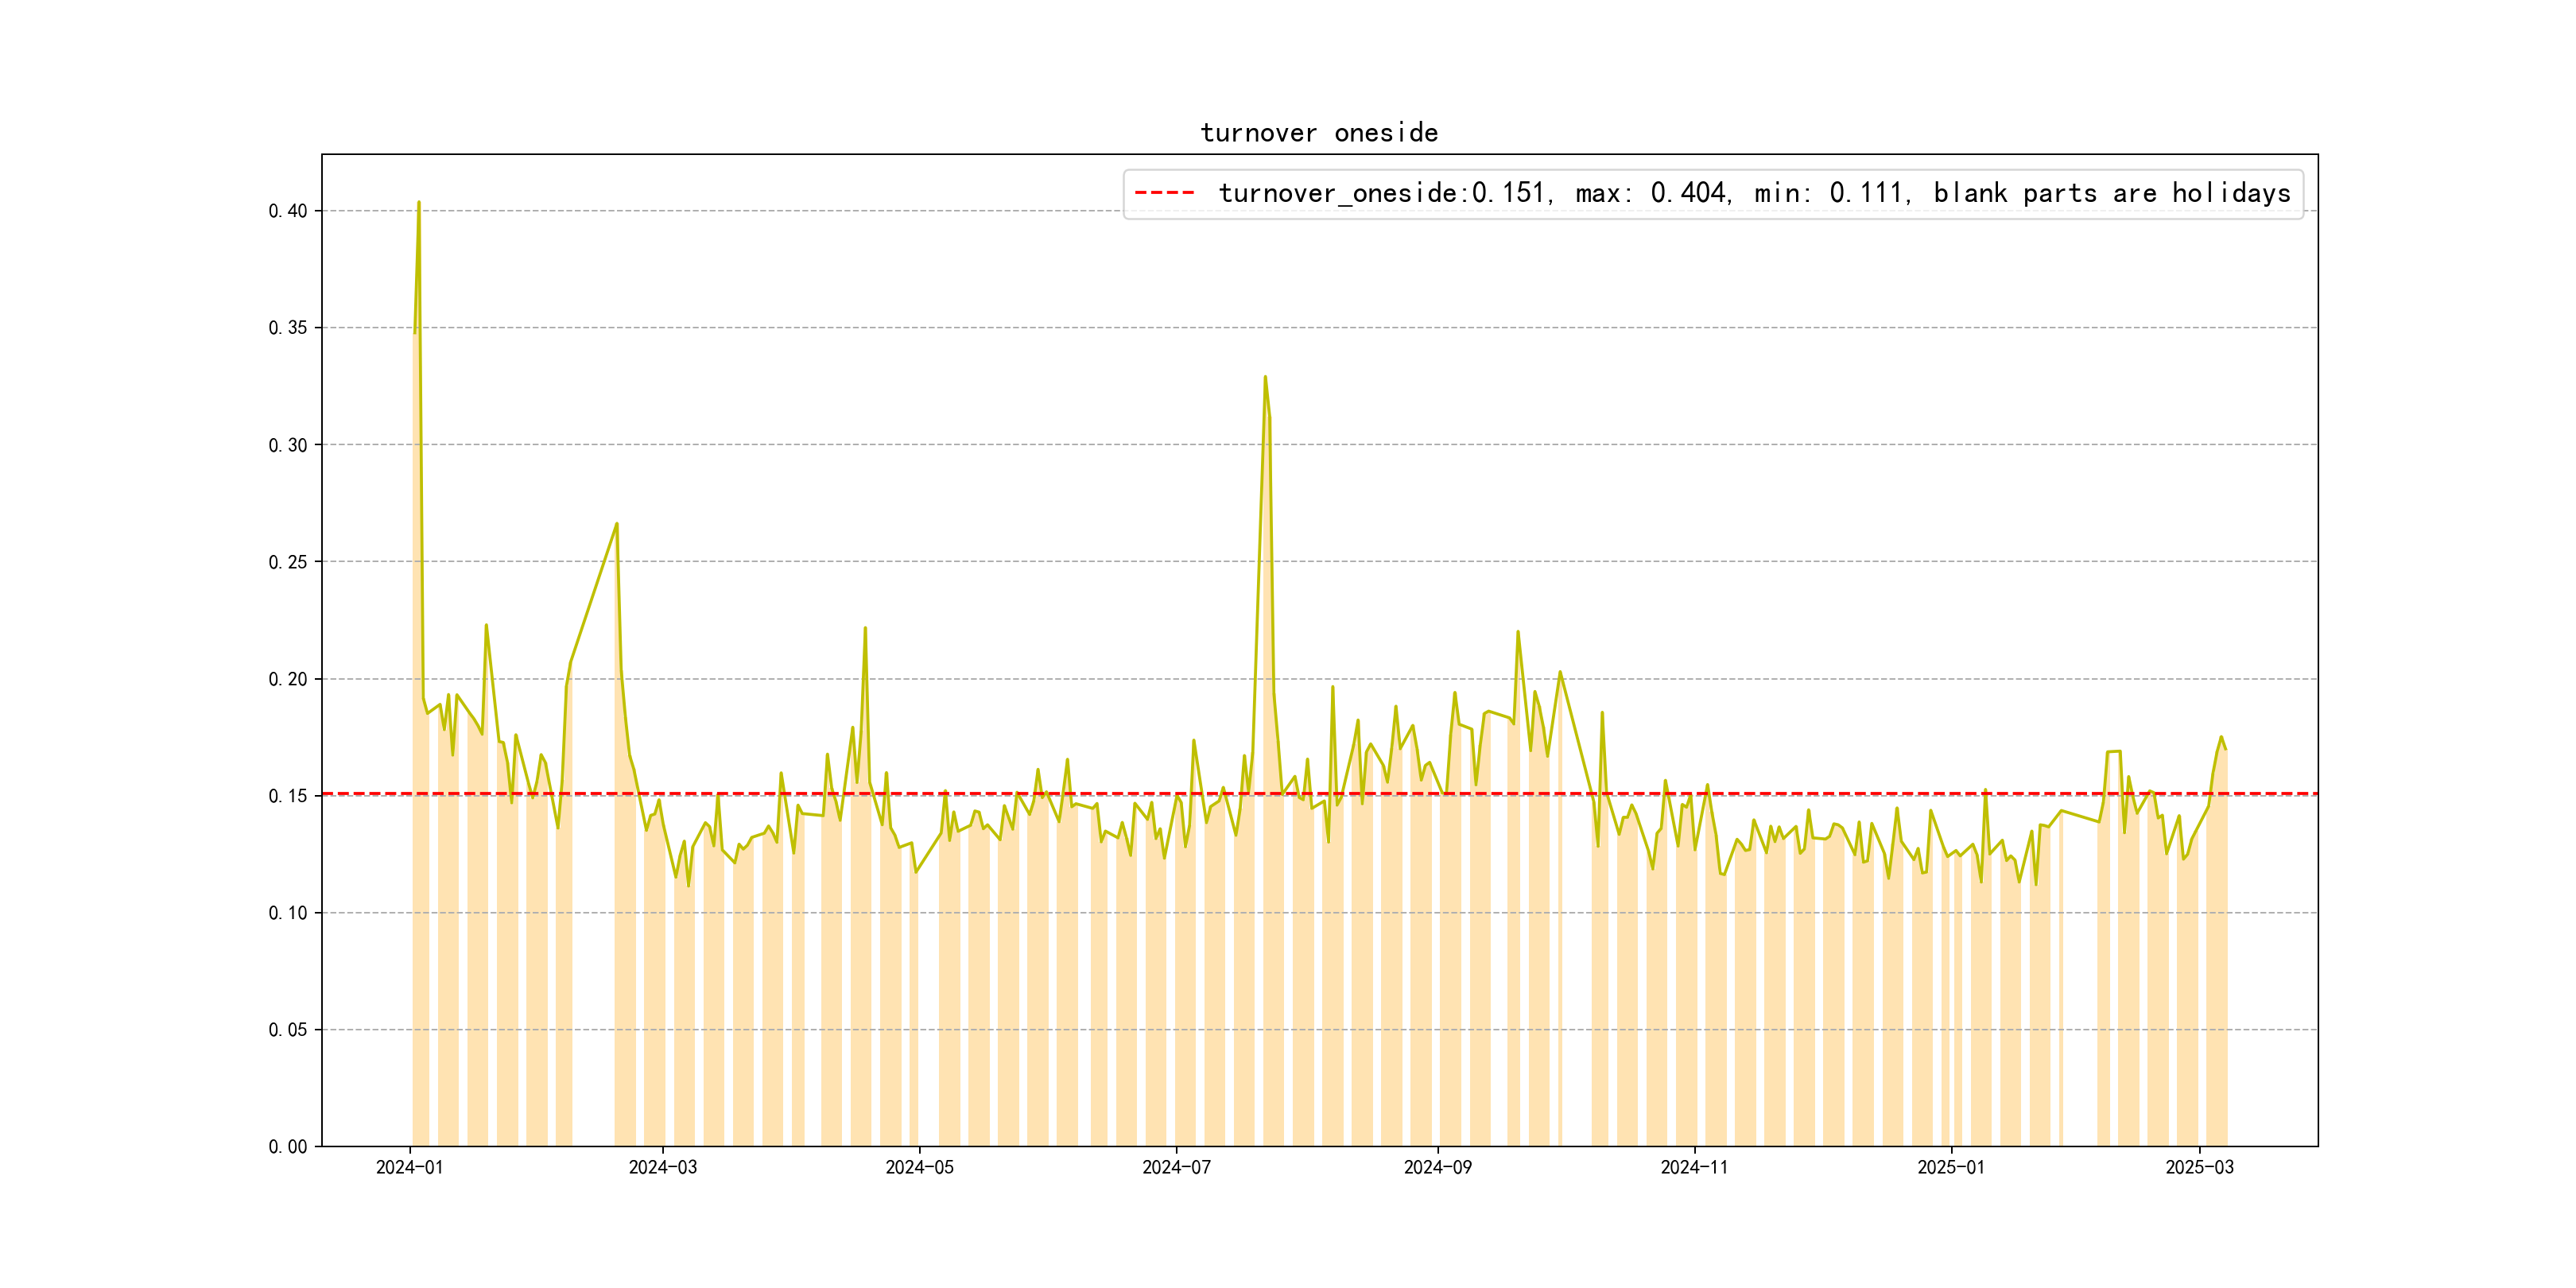Click the 2025-03 x-axis label
Screen dimensions: 2576x1288
[x=2199, y=1167]
